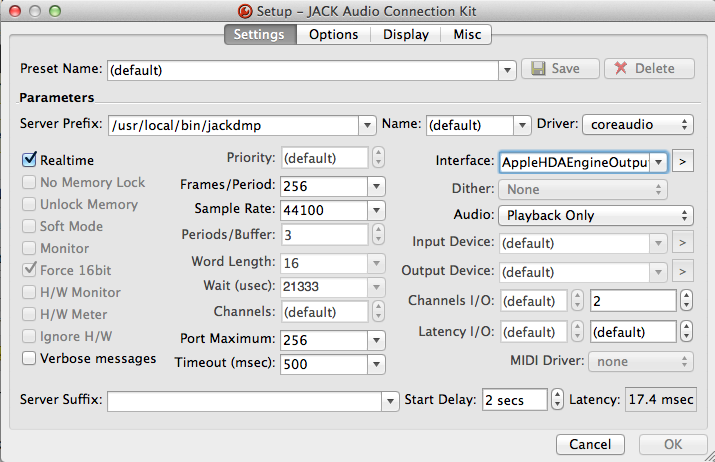Open the Interface dropdown arrow
This screenshot has width=715, height=462.
coord(658,162)
